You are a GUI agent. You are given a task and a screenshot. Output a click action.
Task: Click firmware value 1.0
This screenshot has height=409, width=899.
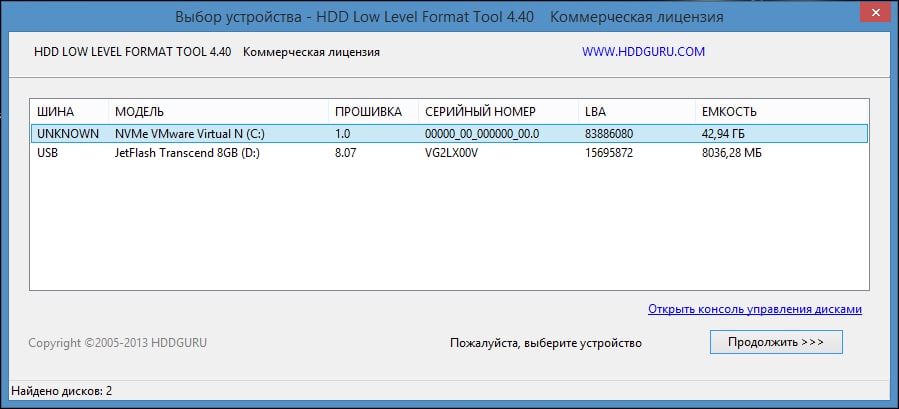pos(342,134)
